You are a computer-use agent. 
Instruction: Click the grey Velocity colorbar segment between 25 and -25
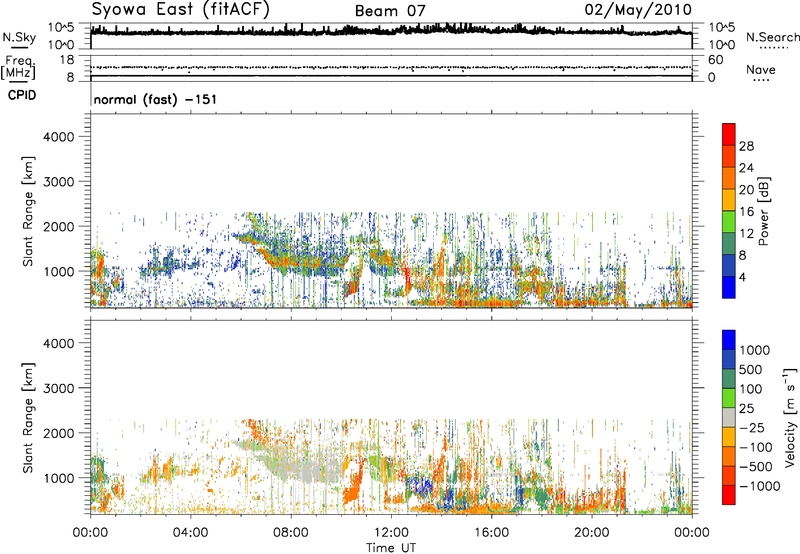[729, 417]
